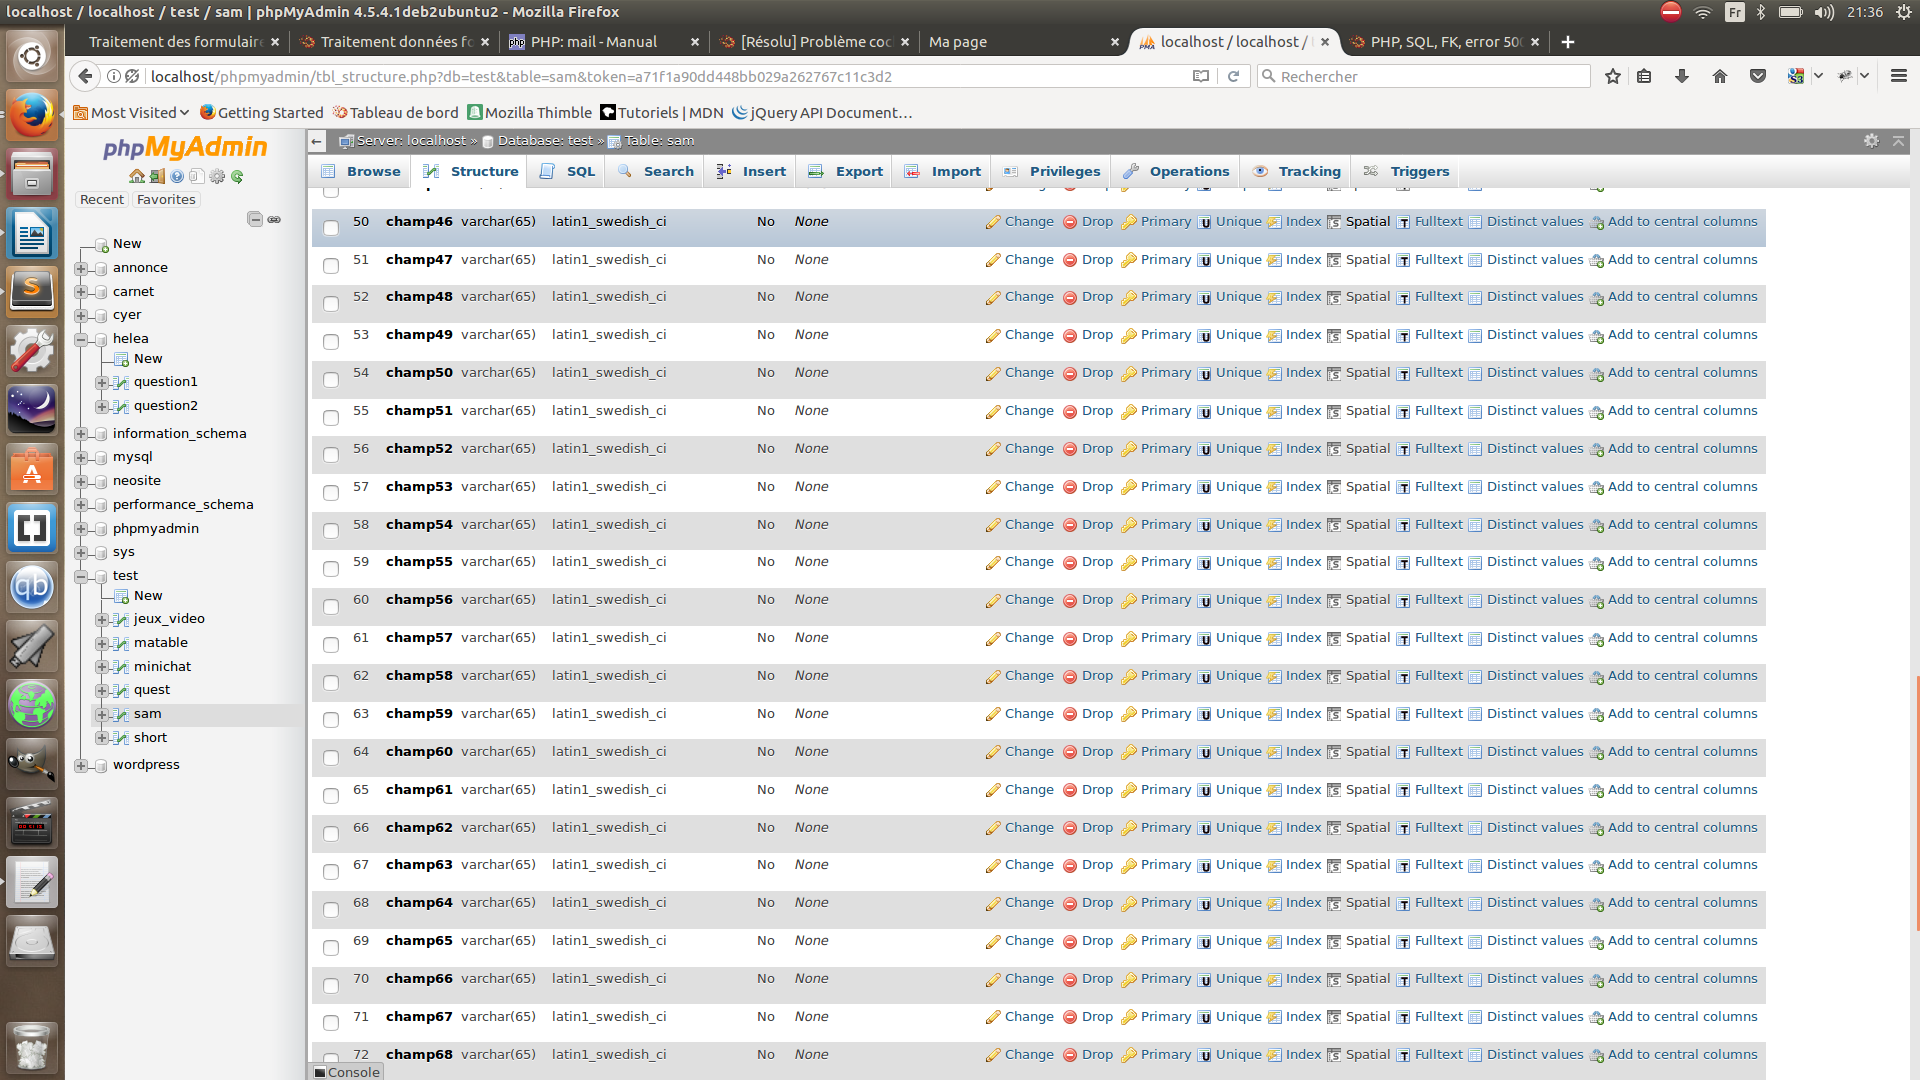Open Firefox hamburger menu

(x=1899, y=77)
